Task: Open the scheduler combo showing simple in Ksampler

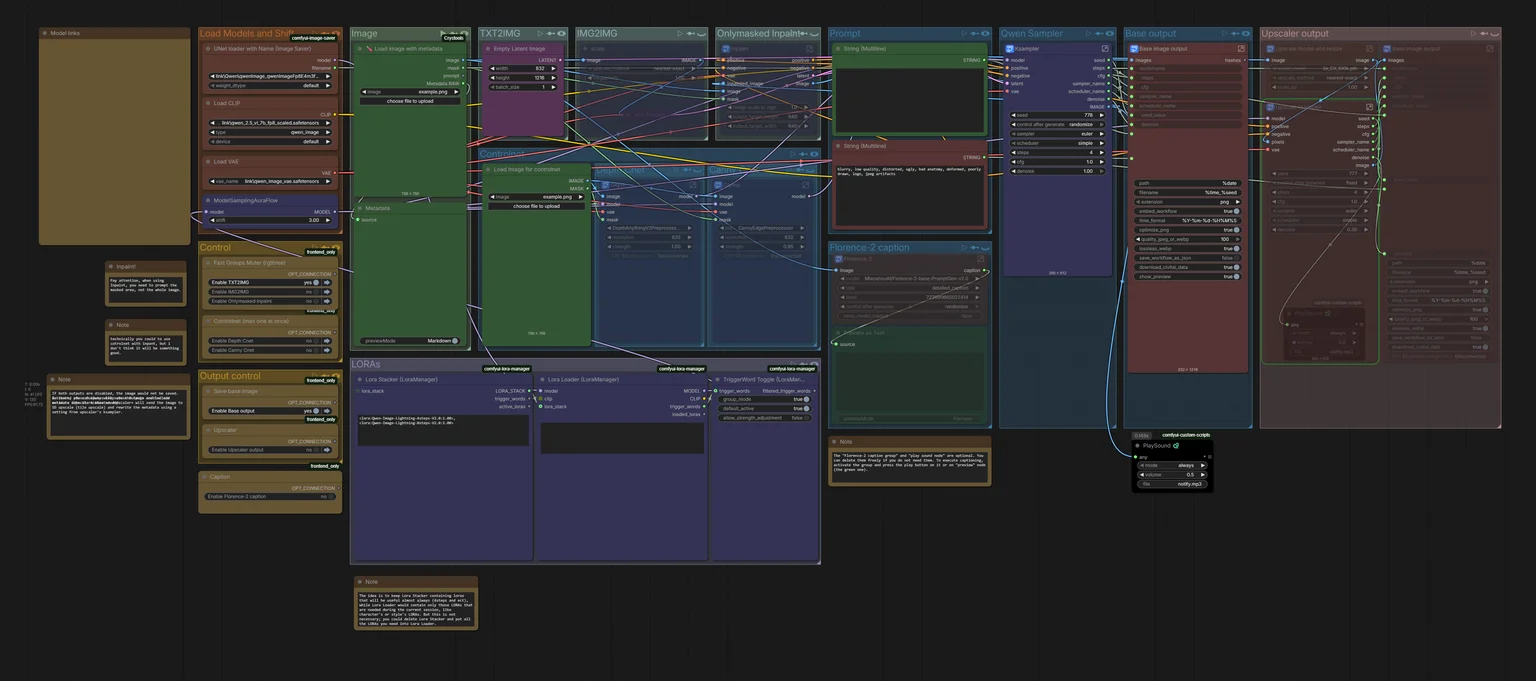Action: (x=1057, y=143)
